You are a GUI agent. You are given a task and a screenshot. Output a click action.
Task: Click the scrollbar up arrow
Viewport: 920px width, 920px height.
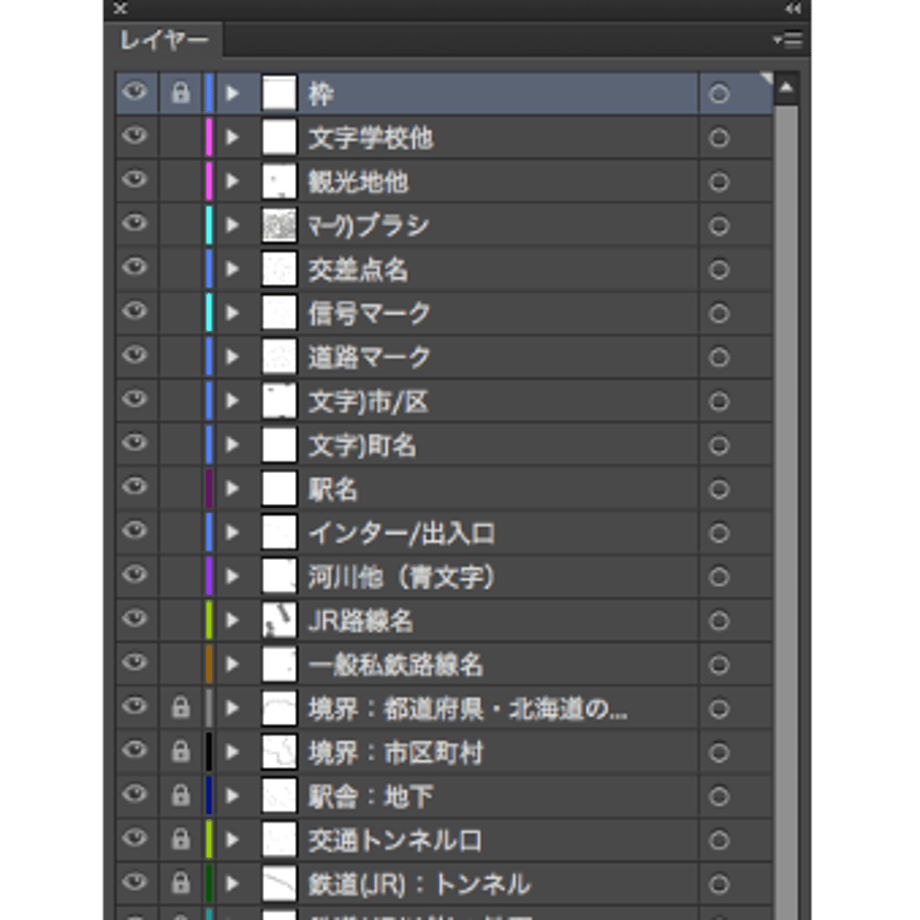pos(786,88)
